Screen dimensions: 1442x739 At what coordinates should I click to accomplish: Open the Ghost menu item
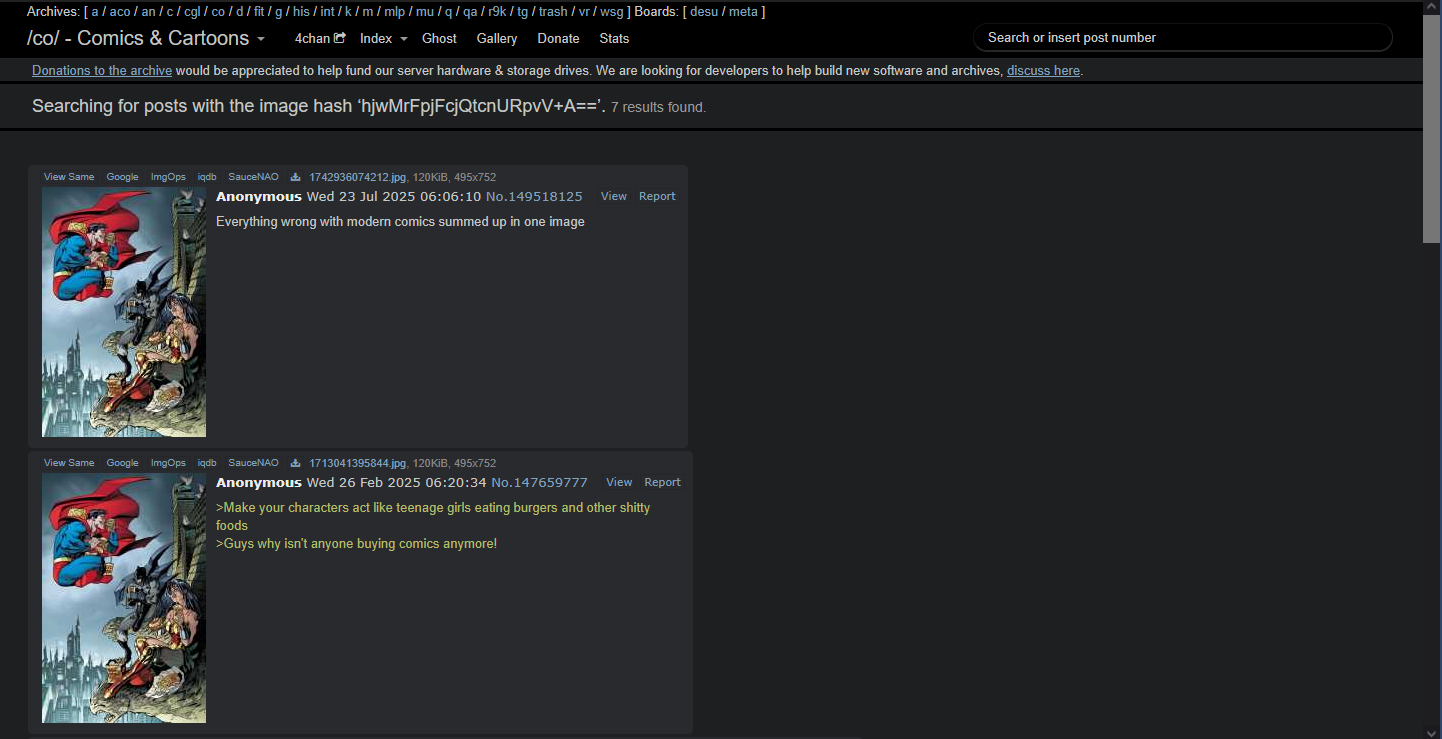pos(439,38)
